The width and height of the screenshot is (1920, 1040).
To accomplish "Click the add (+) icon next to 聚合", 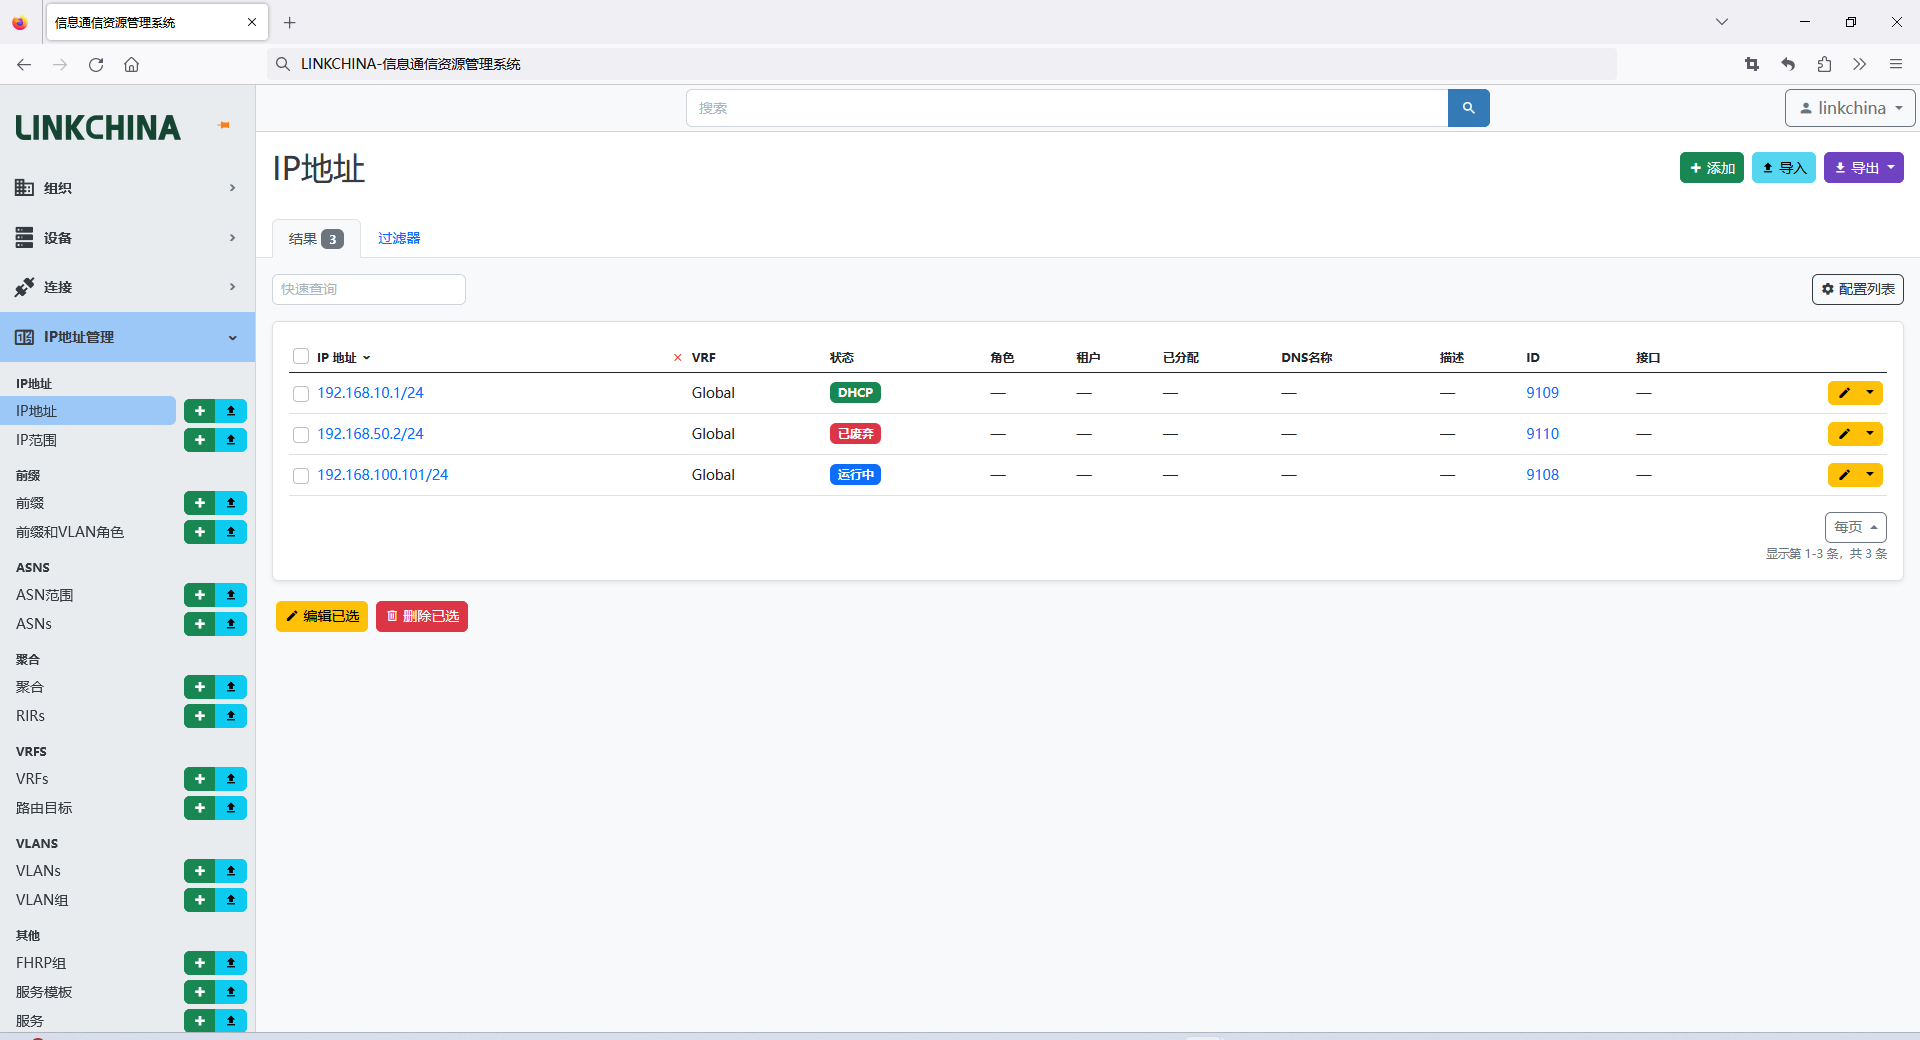I will pyautogui.click(x=200, y=687).
